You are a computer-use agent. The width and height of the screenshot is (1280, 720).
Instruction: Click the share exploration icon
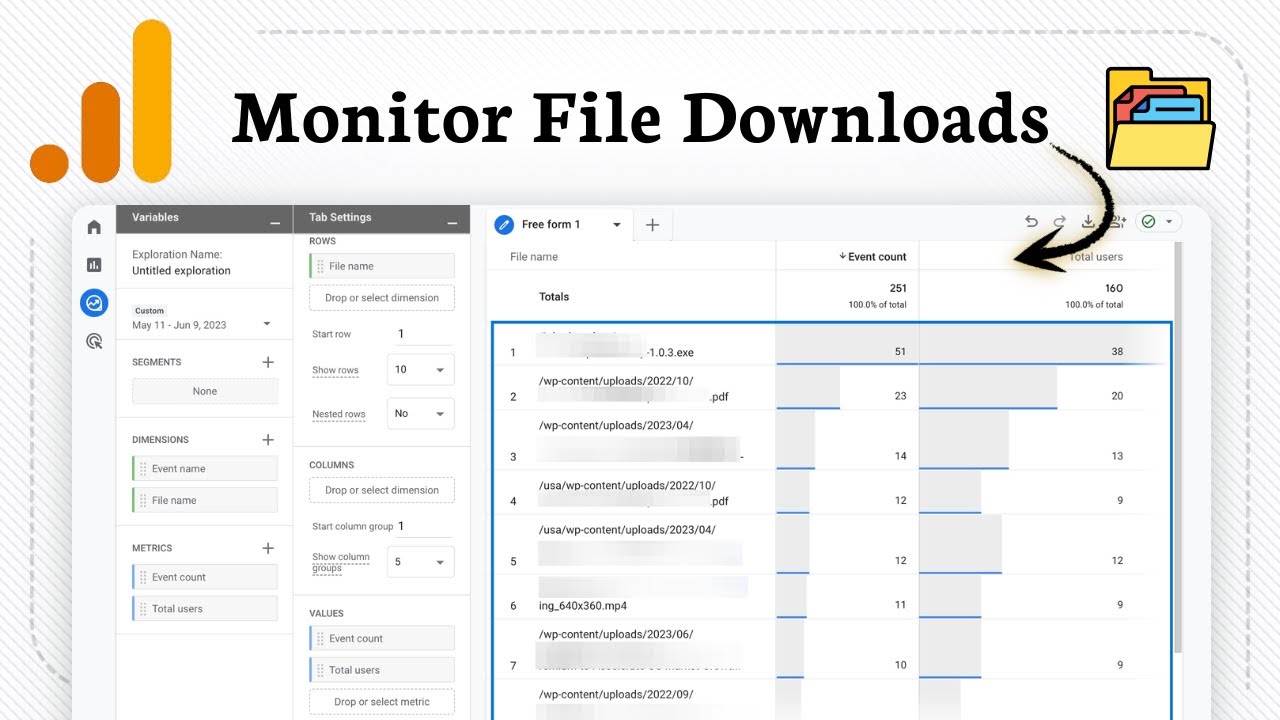(x=1117, y=222)
